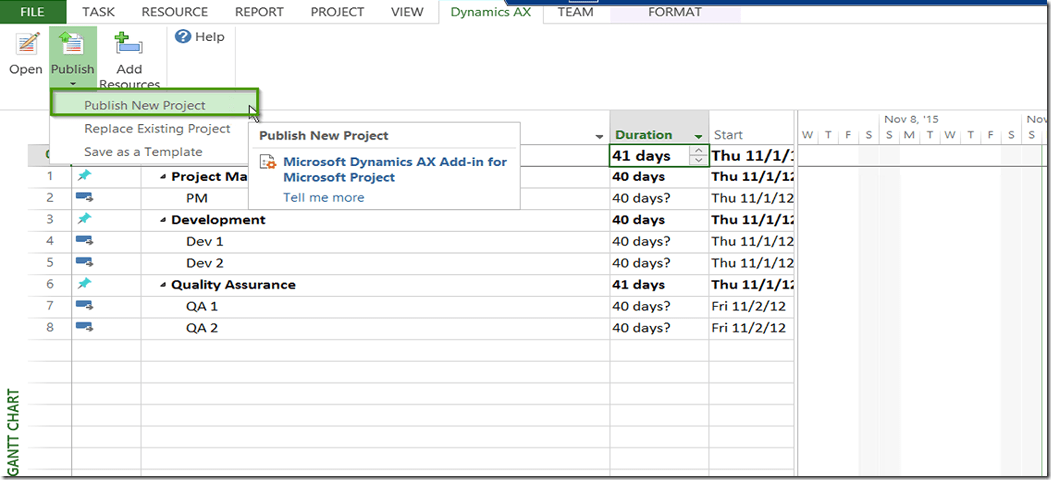Select Publish New Project menu item
Viewport: 1051px width, 480px height.
pyautogui.click(x=145, y=105)
